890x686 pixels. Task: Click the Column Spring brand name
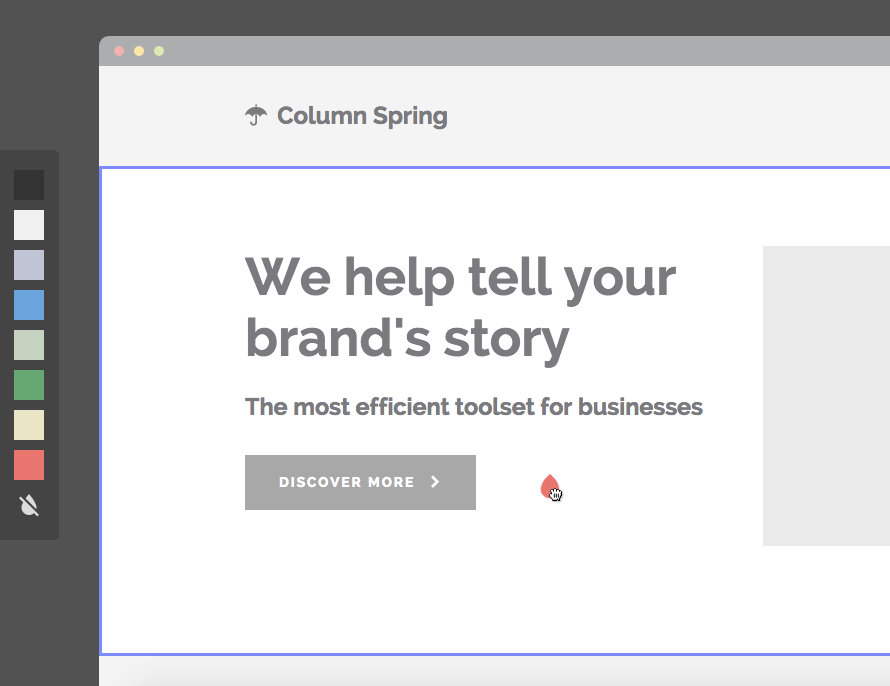point(362,116)
